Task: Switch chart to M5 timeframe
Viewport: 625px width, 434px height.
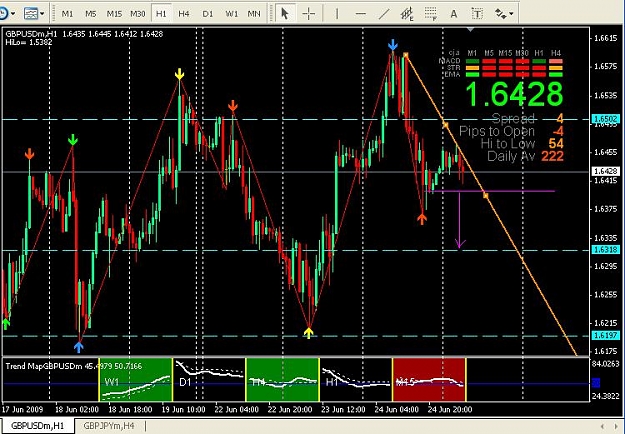Action: point(90,14)
